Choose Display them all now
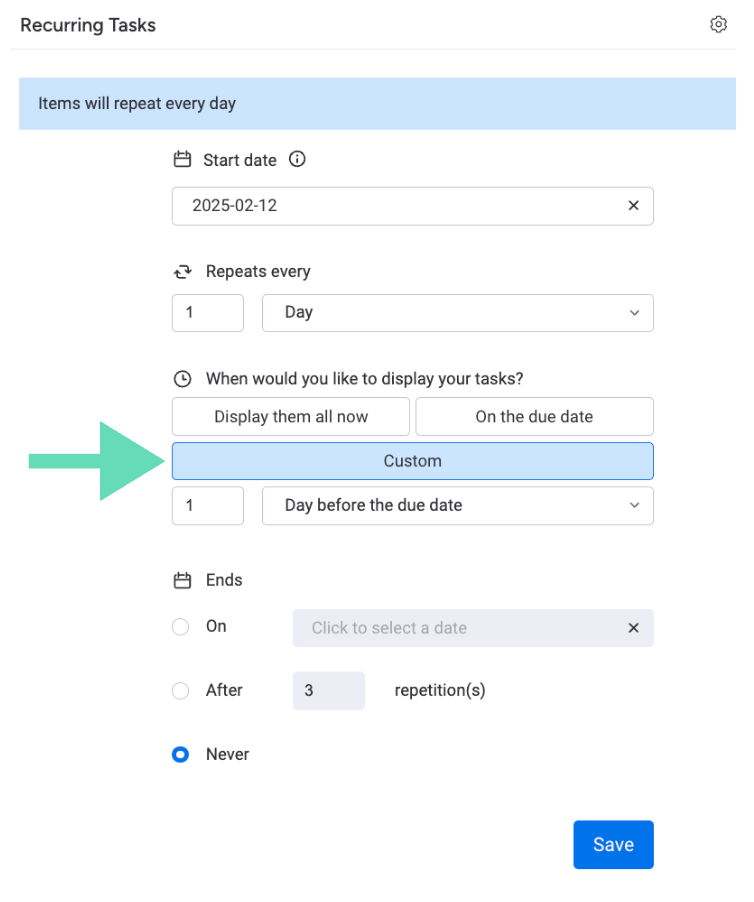 [290, 416]
